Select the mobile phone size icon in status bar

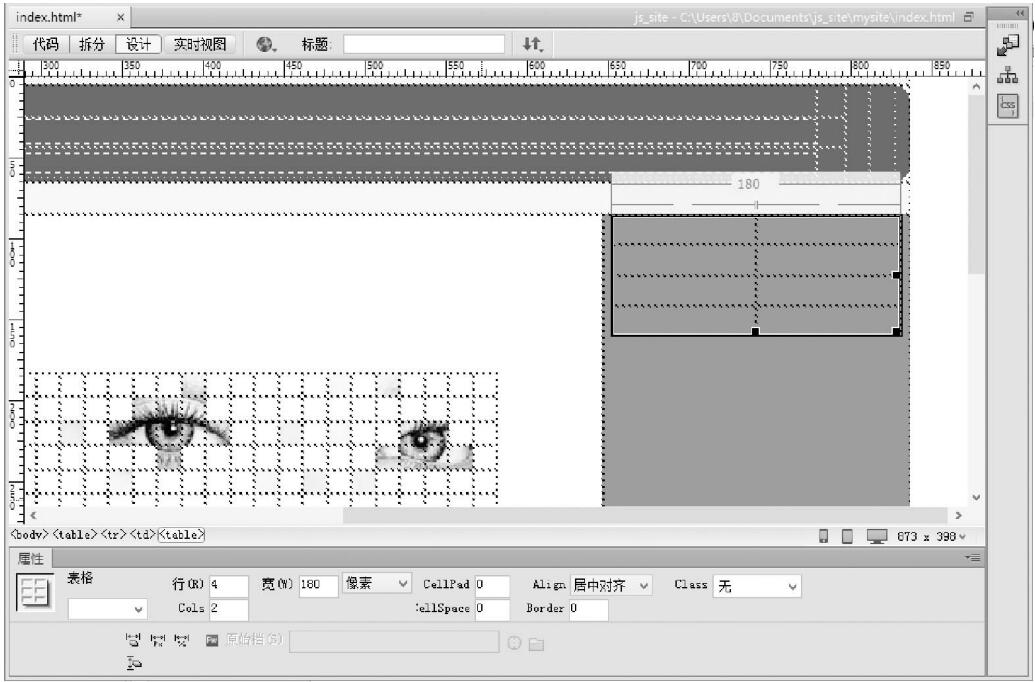[824, 536]
